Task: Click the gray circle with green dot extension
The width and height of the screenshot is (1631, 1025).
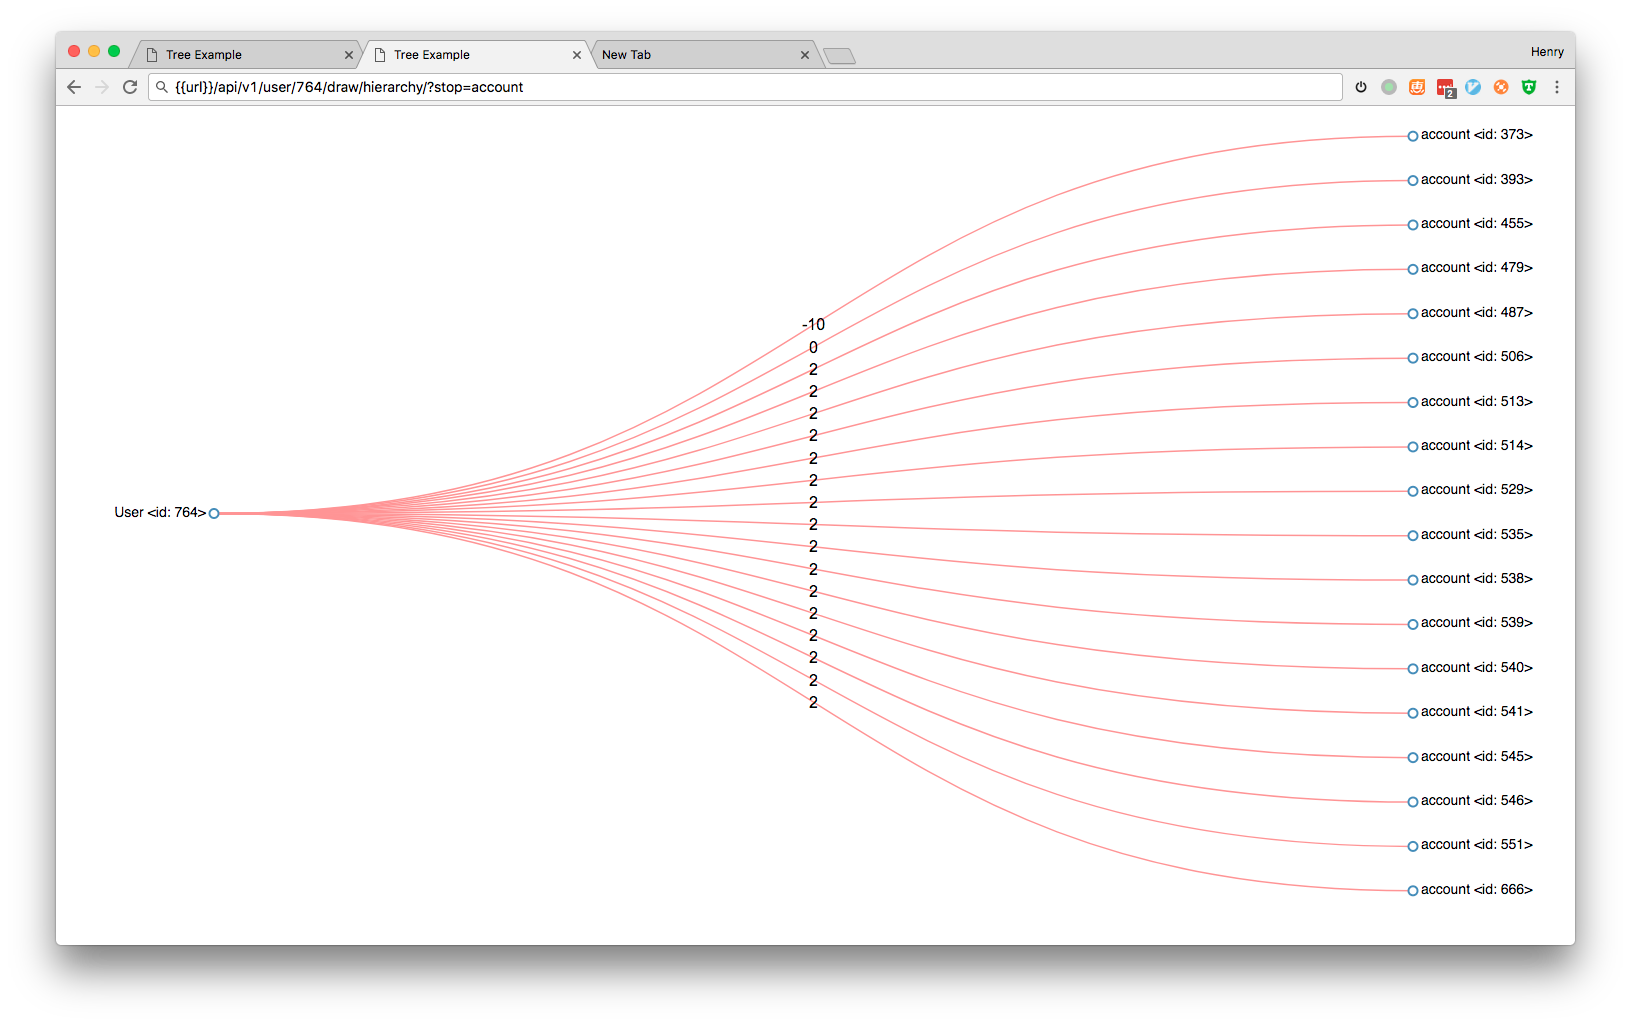Action: point(1389,87)
